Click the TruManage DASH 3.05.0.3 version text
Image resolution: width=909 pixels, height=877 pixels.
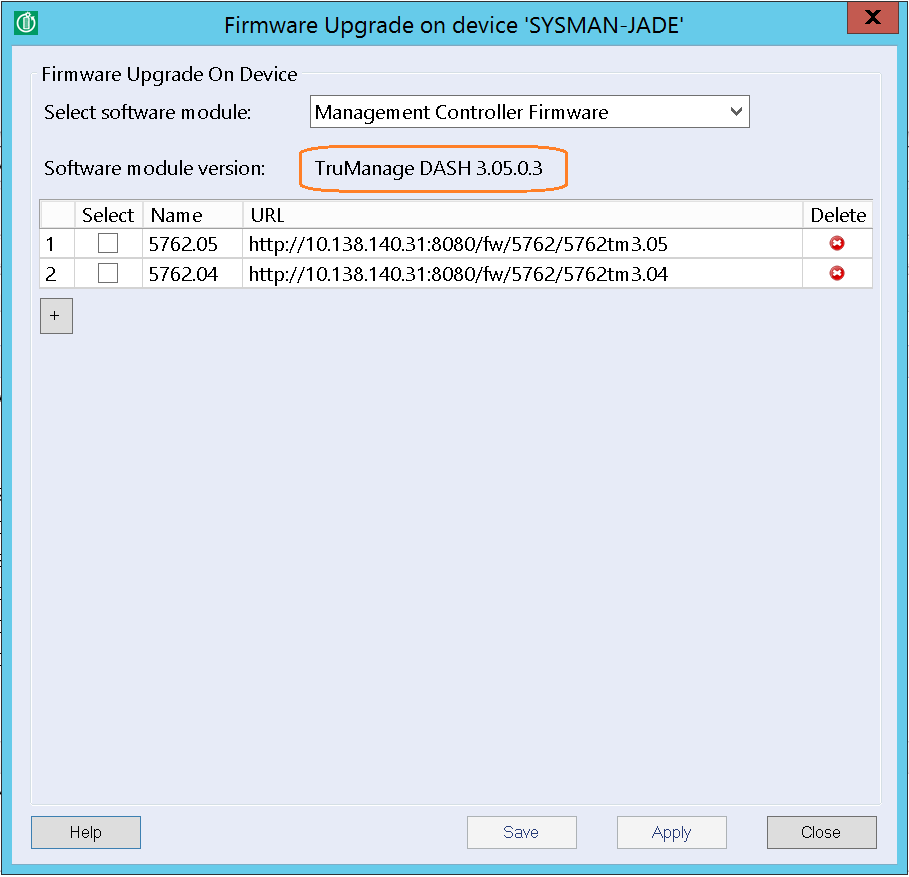click(x=428, y=168)
